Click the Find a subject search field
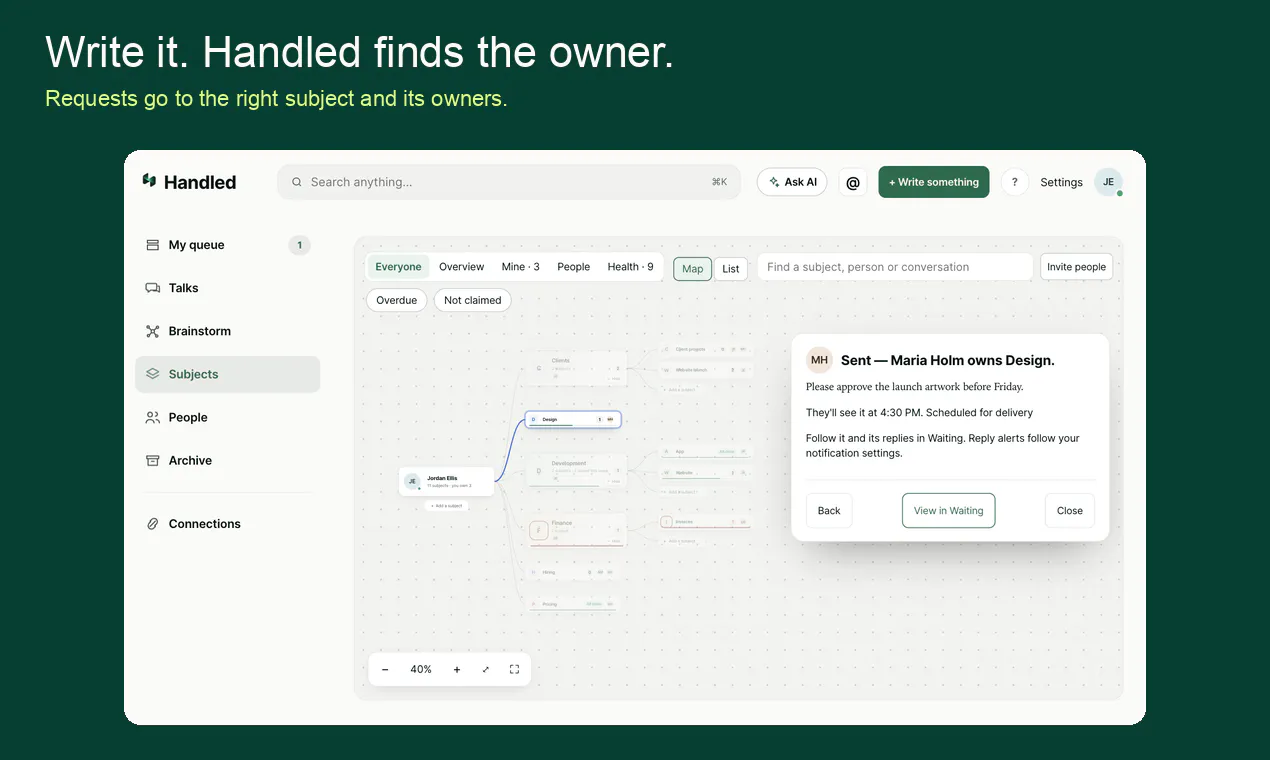The width and height of the screenshot is (1270, 760). coord(895,267)
